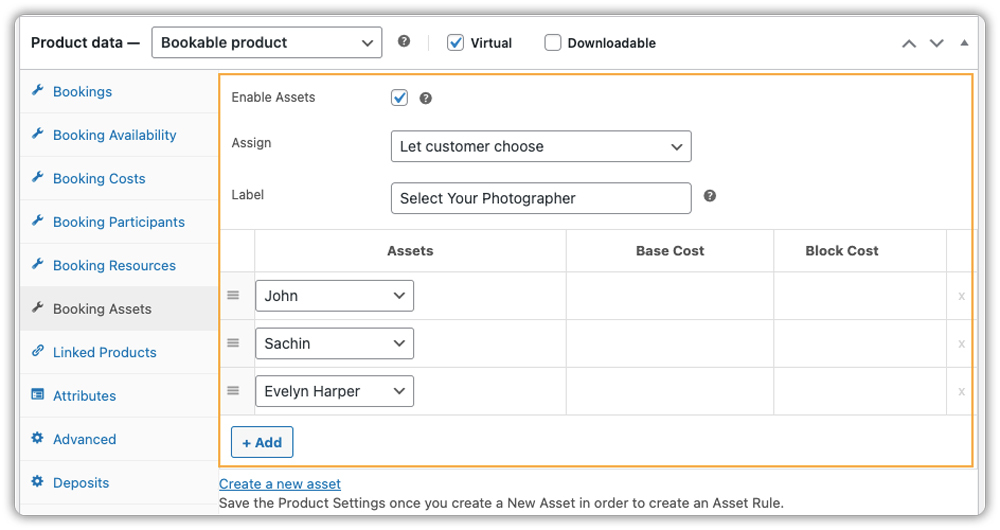Click the Block Cost cell for John
This screenshot has height=530, width=1000.
[860, 296]
